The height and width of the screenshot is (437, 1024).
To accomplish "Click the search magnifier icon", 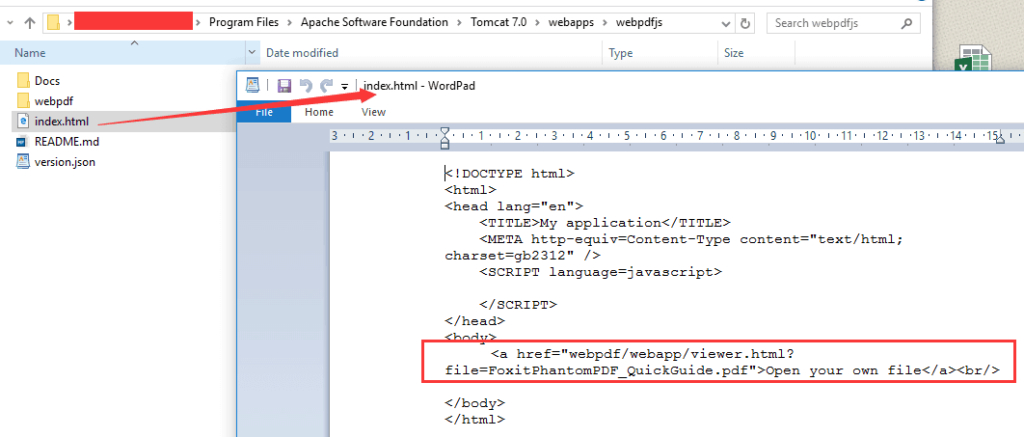I will (906, 23).
